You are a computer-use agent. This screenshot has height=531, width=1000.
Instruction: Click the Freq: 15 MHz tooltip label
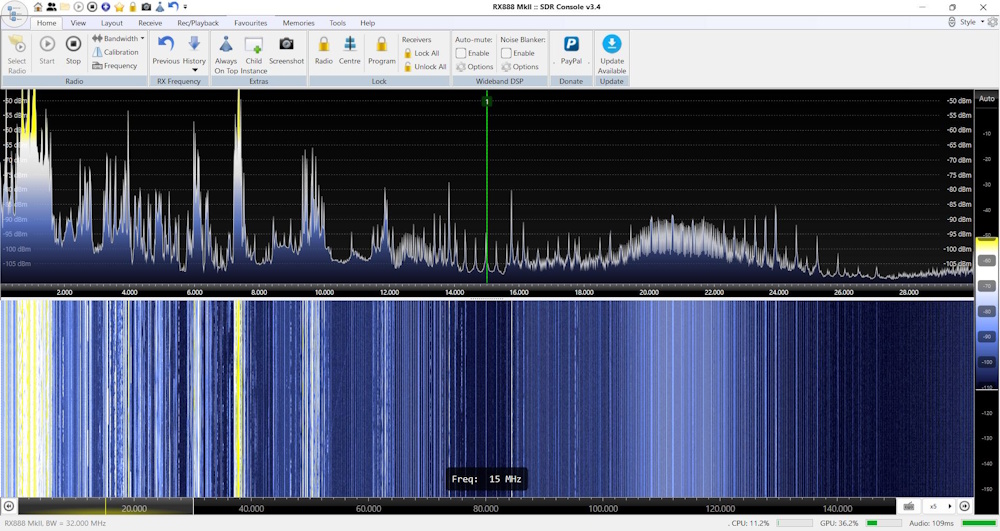point(487,479)
